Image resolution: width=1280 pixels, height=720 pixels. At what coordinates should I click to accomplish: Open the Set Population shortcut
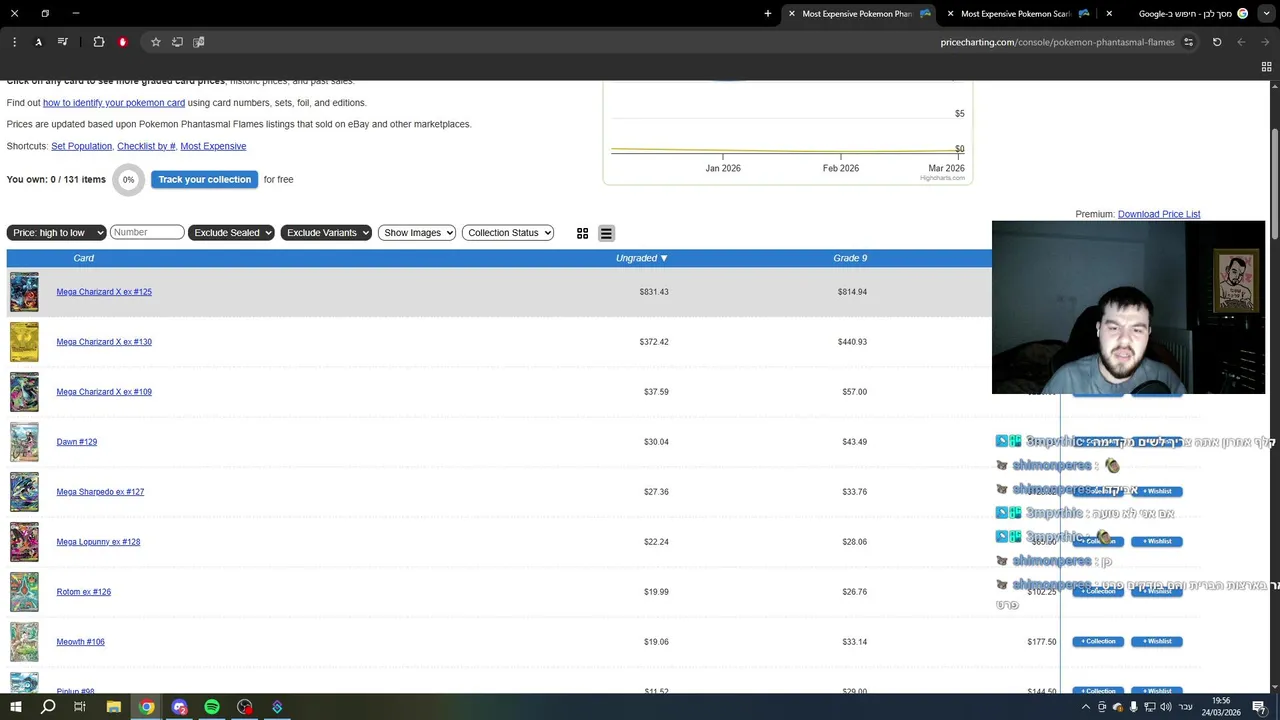point(81,146)
